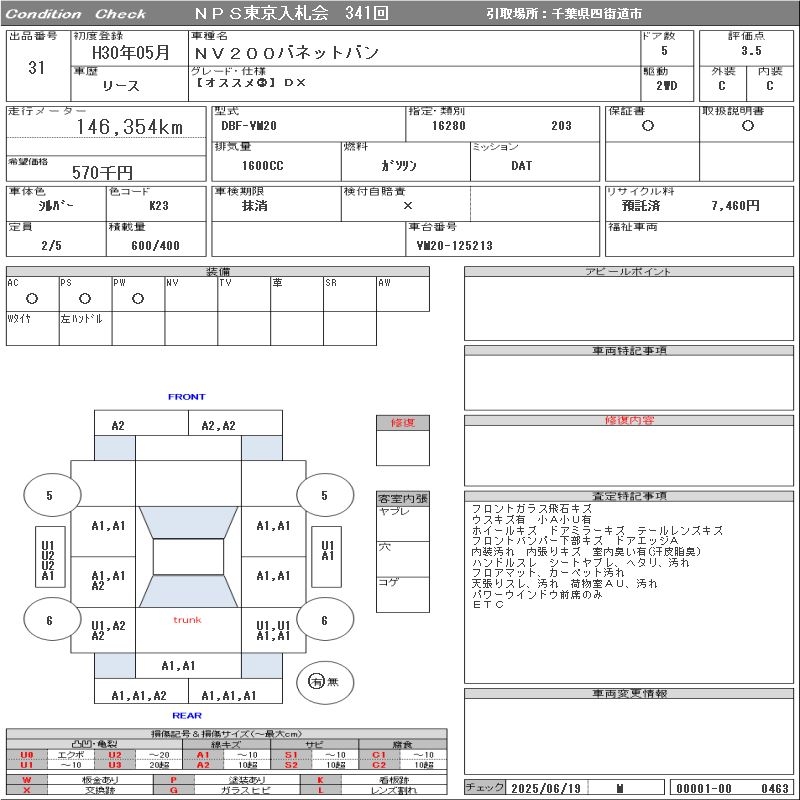The height and width of the screenshot is (800, 800).
Task: Click the Condition Check header title
Action: click(x=77, y=14)
